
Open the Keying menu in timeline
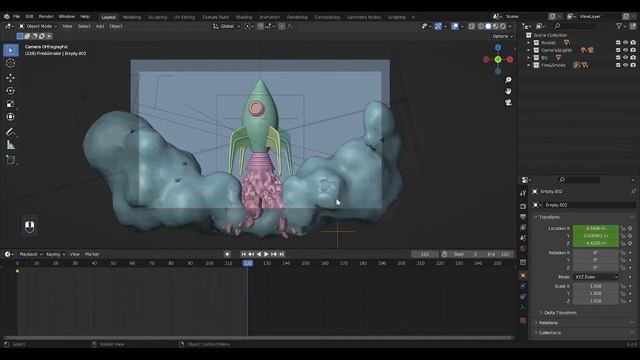(55, 254)
